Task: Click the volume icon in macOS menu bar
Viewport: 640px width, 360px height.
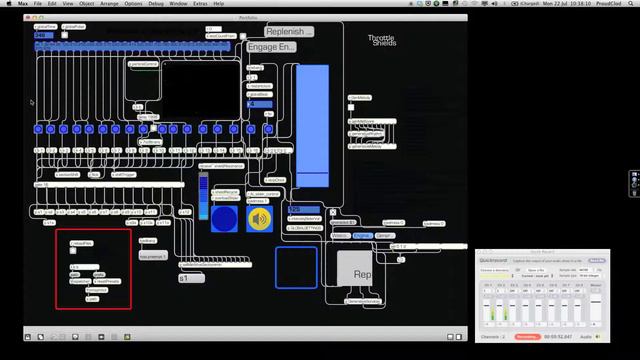Action: (494, 3)
